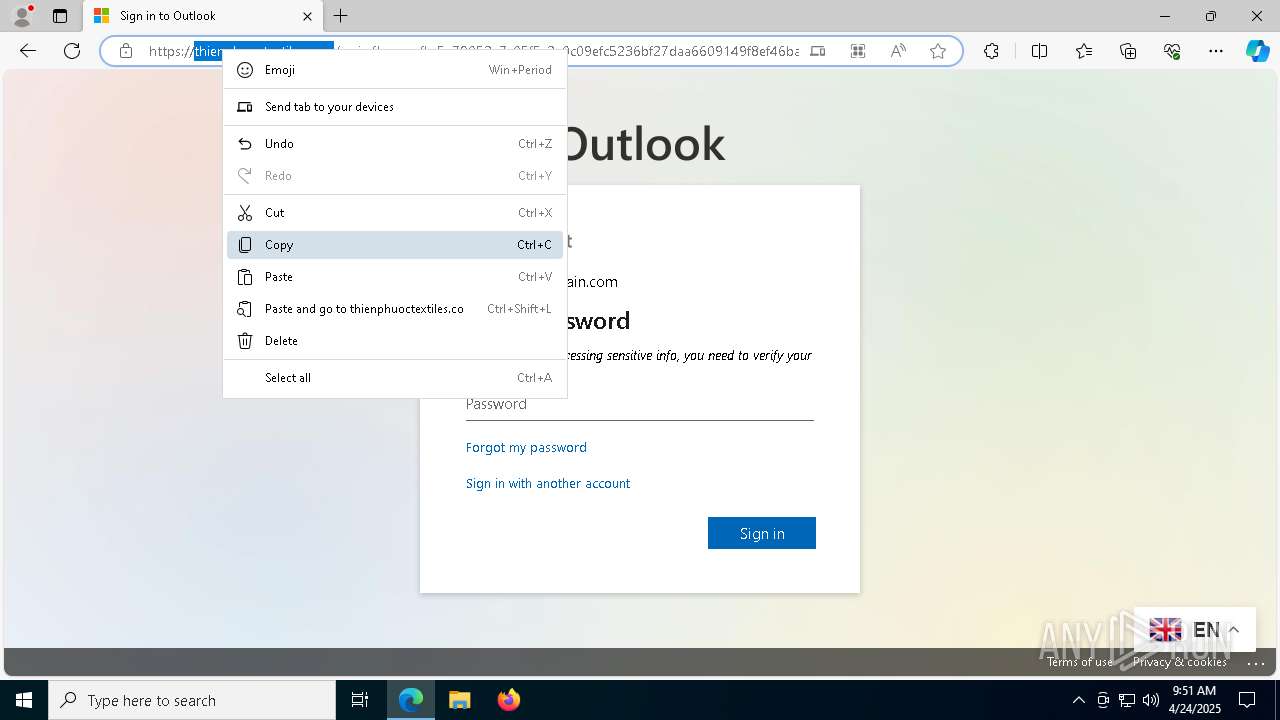Select the Sign in to Outlook tab
The height and width of the screenshot is (720, 1280).
coord(203,16)
